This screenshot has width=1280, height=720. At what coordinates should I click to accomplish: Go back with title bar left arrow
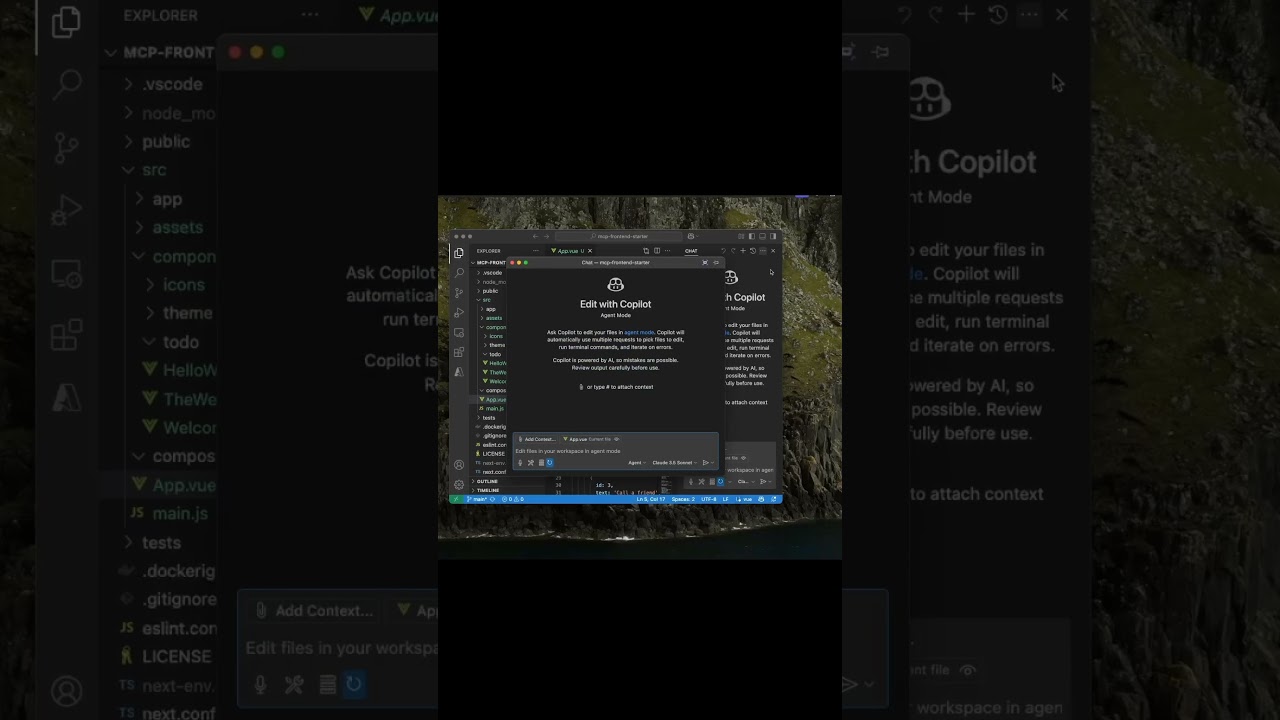pos(535,237)
